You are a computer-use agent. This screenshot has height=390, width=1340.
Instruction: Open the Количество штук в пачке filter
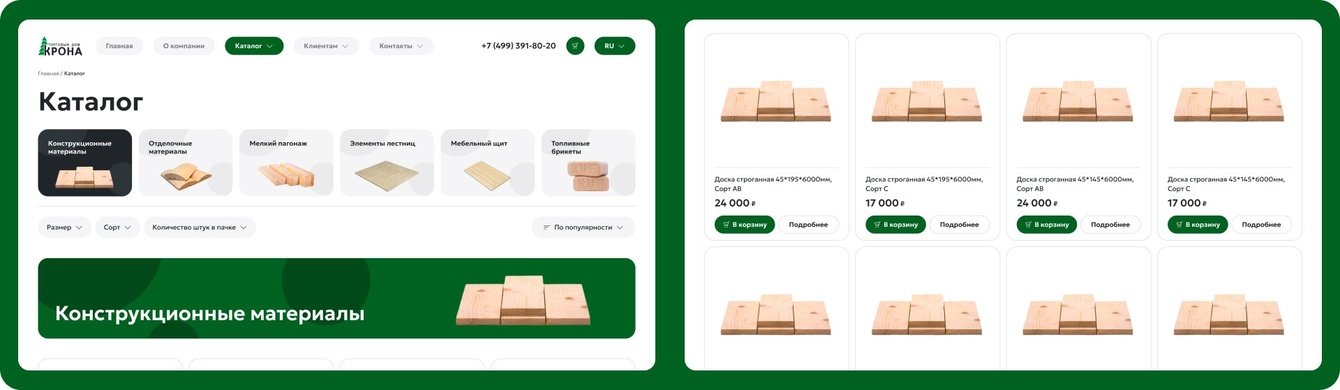point(200,228)
